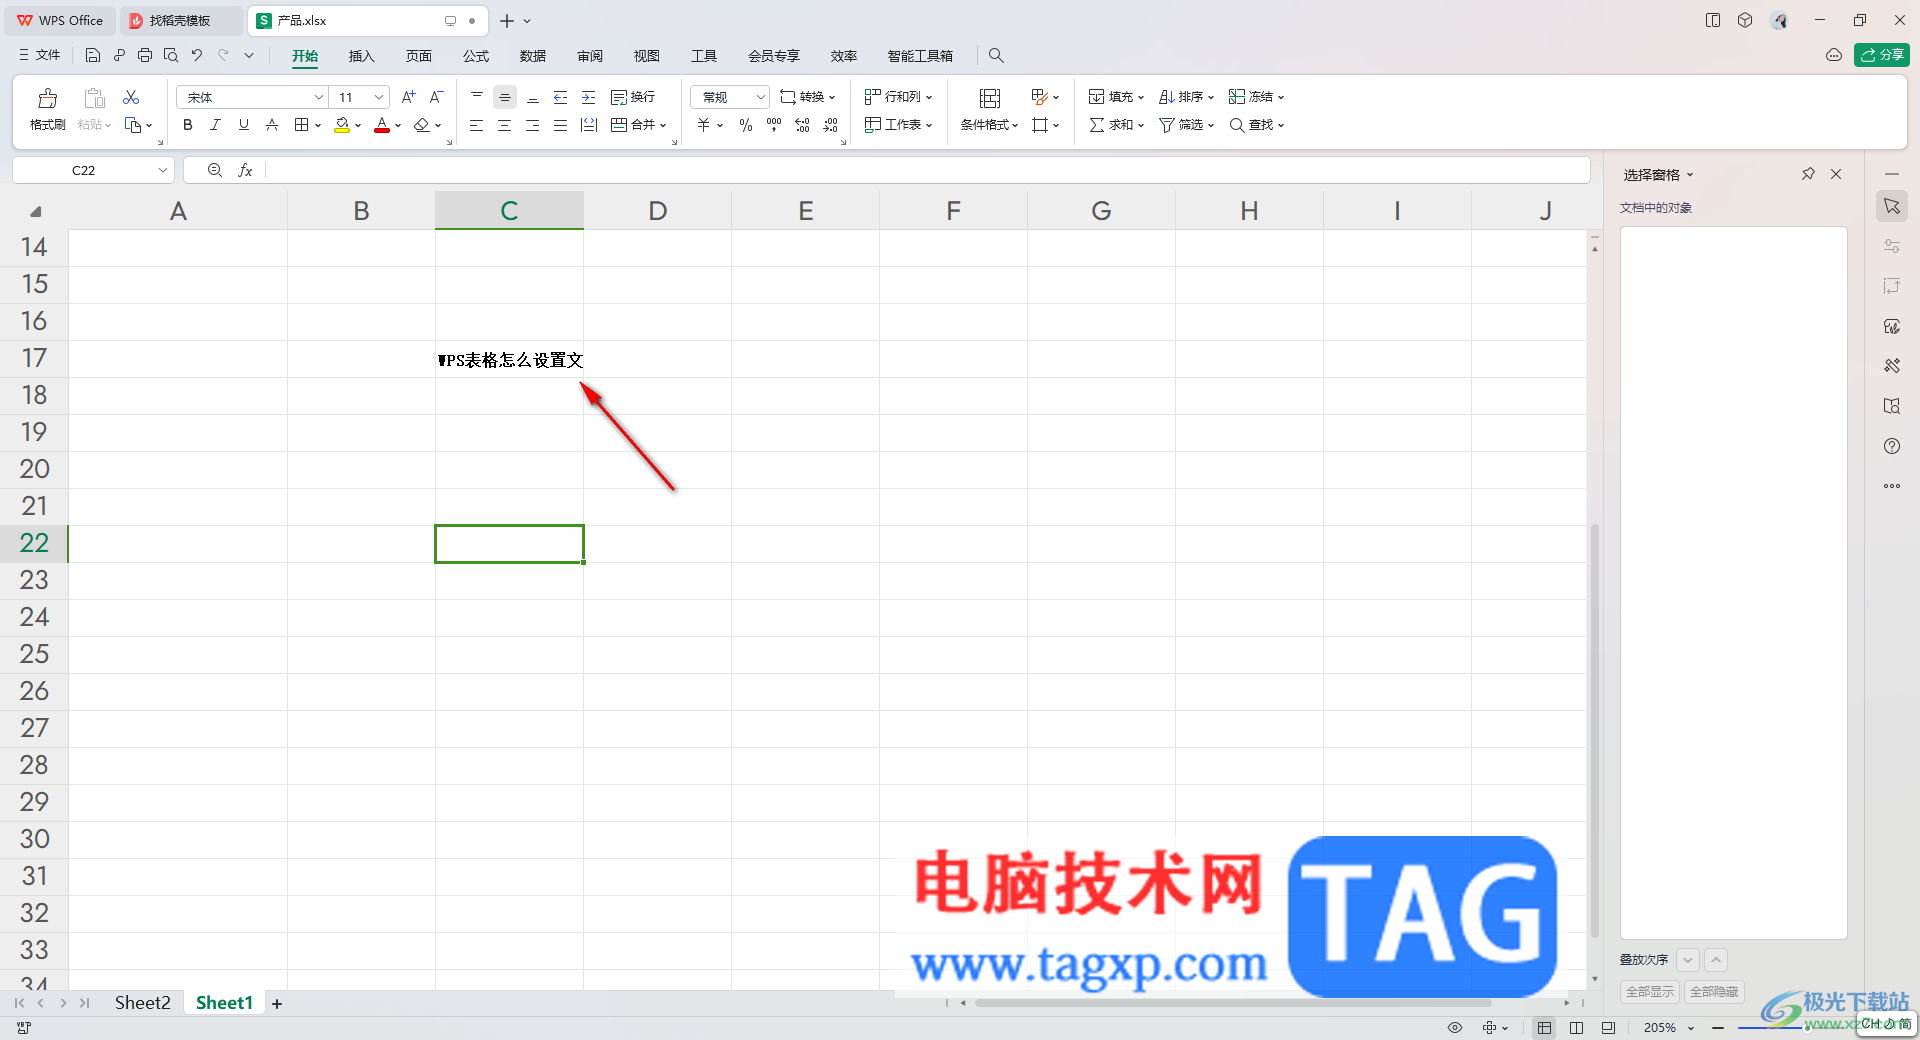Click the insert function fx icon
1920x1040 pixels.
[245, 171]
